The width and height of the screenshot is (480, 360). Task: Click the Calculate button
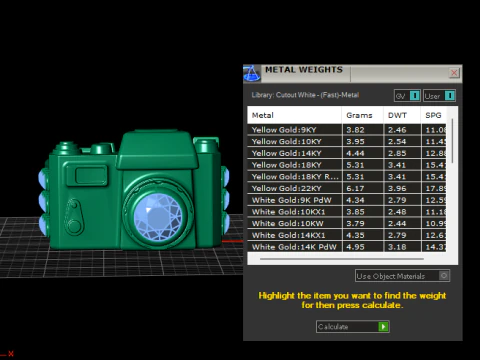353,326
